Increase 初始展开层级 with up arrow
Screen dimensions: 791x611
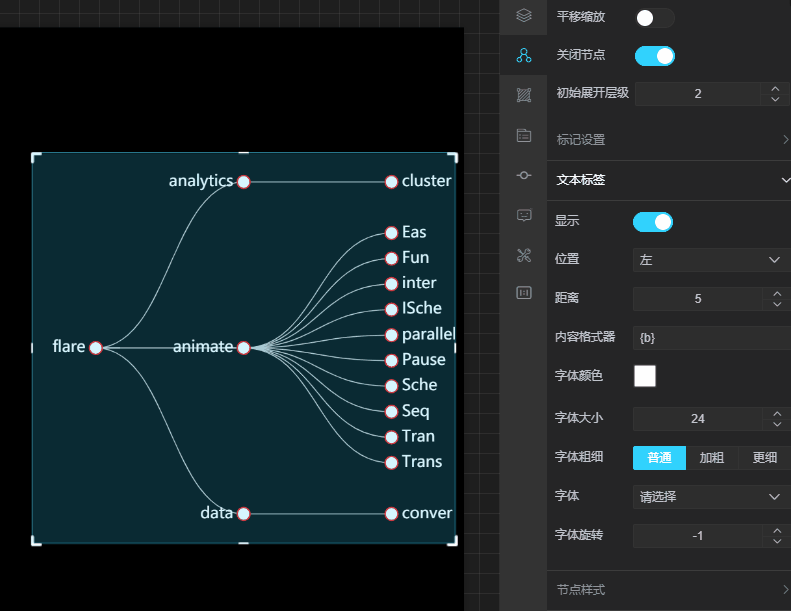pos(775,88)
